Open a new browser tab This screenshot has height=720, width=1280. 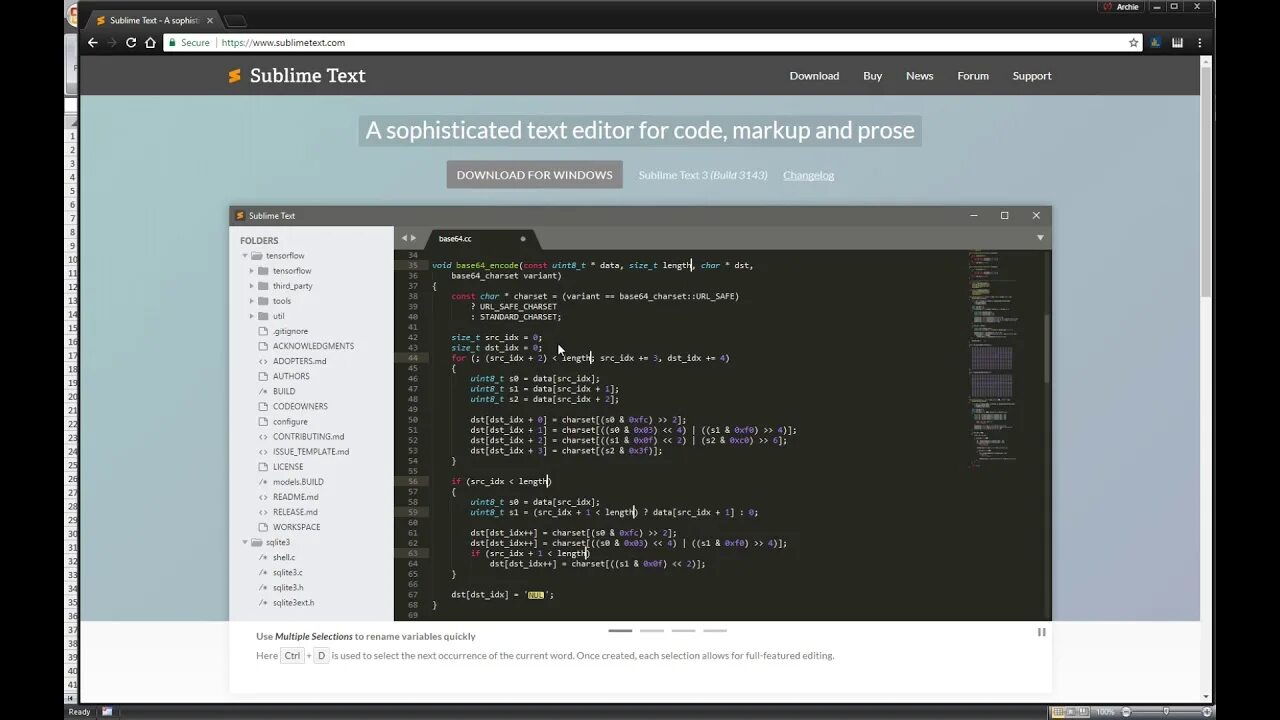(x=235, y=21)
